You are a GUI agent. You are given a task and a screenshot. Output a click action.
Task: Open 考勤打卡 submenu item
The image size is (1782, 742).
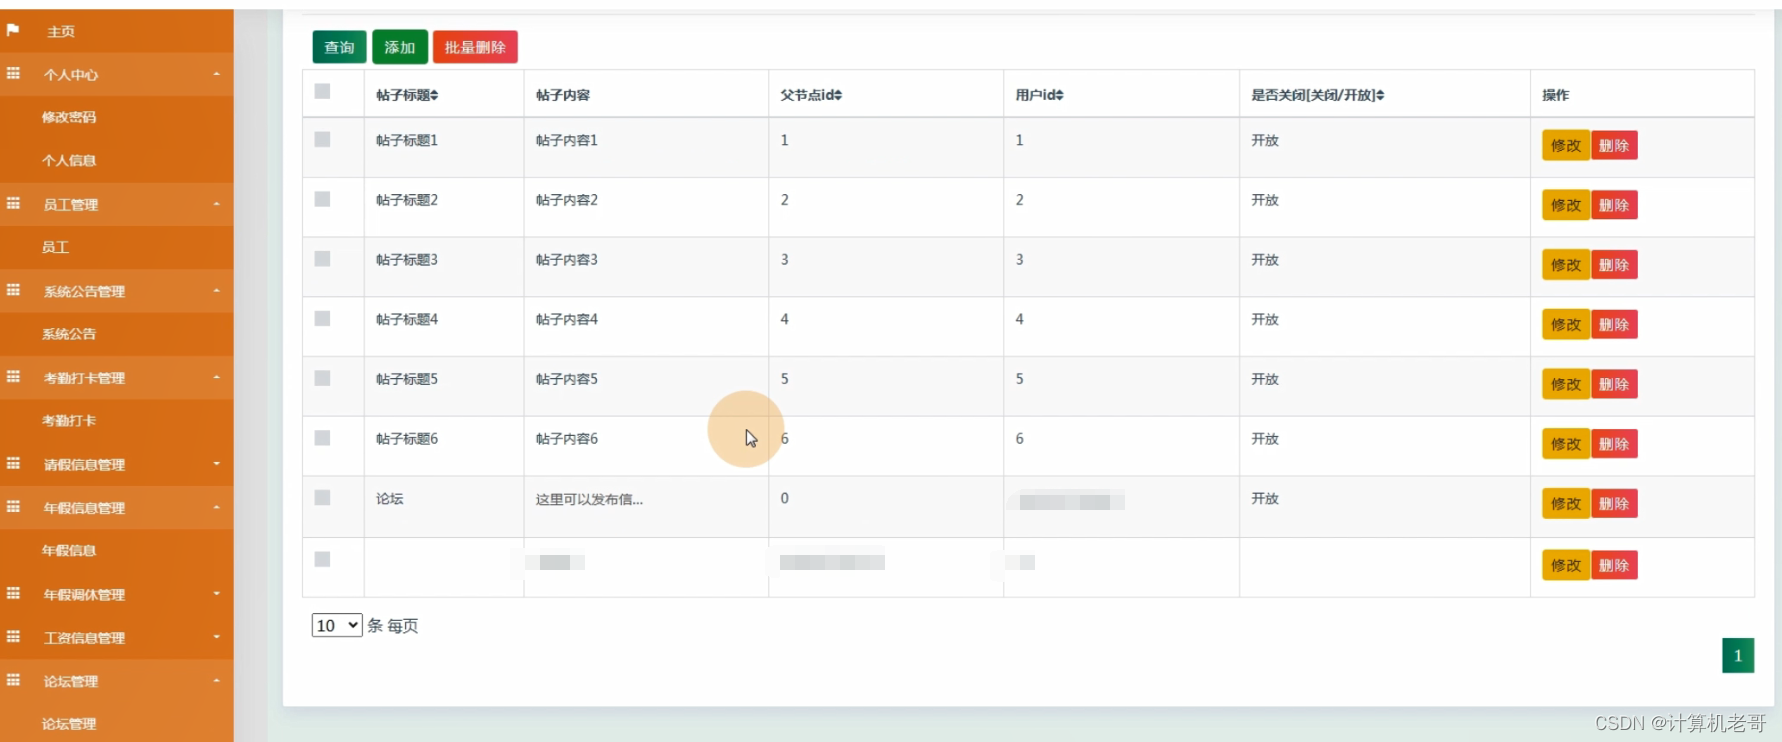click(69, 421)
